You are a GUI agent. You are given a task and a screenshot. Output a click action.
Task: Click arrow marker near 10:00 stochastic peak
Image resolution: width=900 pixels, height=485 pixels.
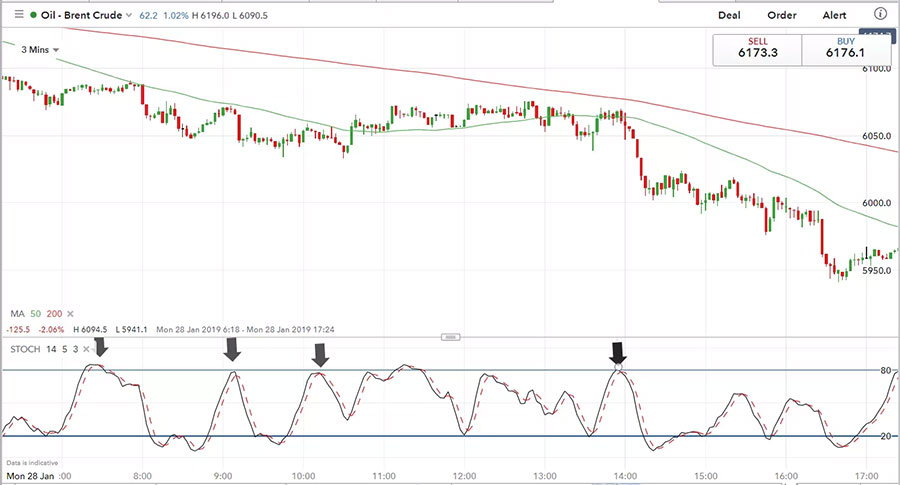point(320,355)
